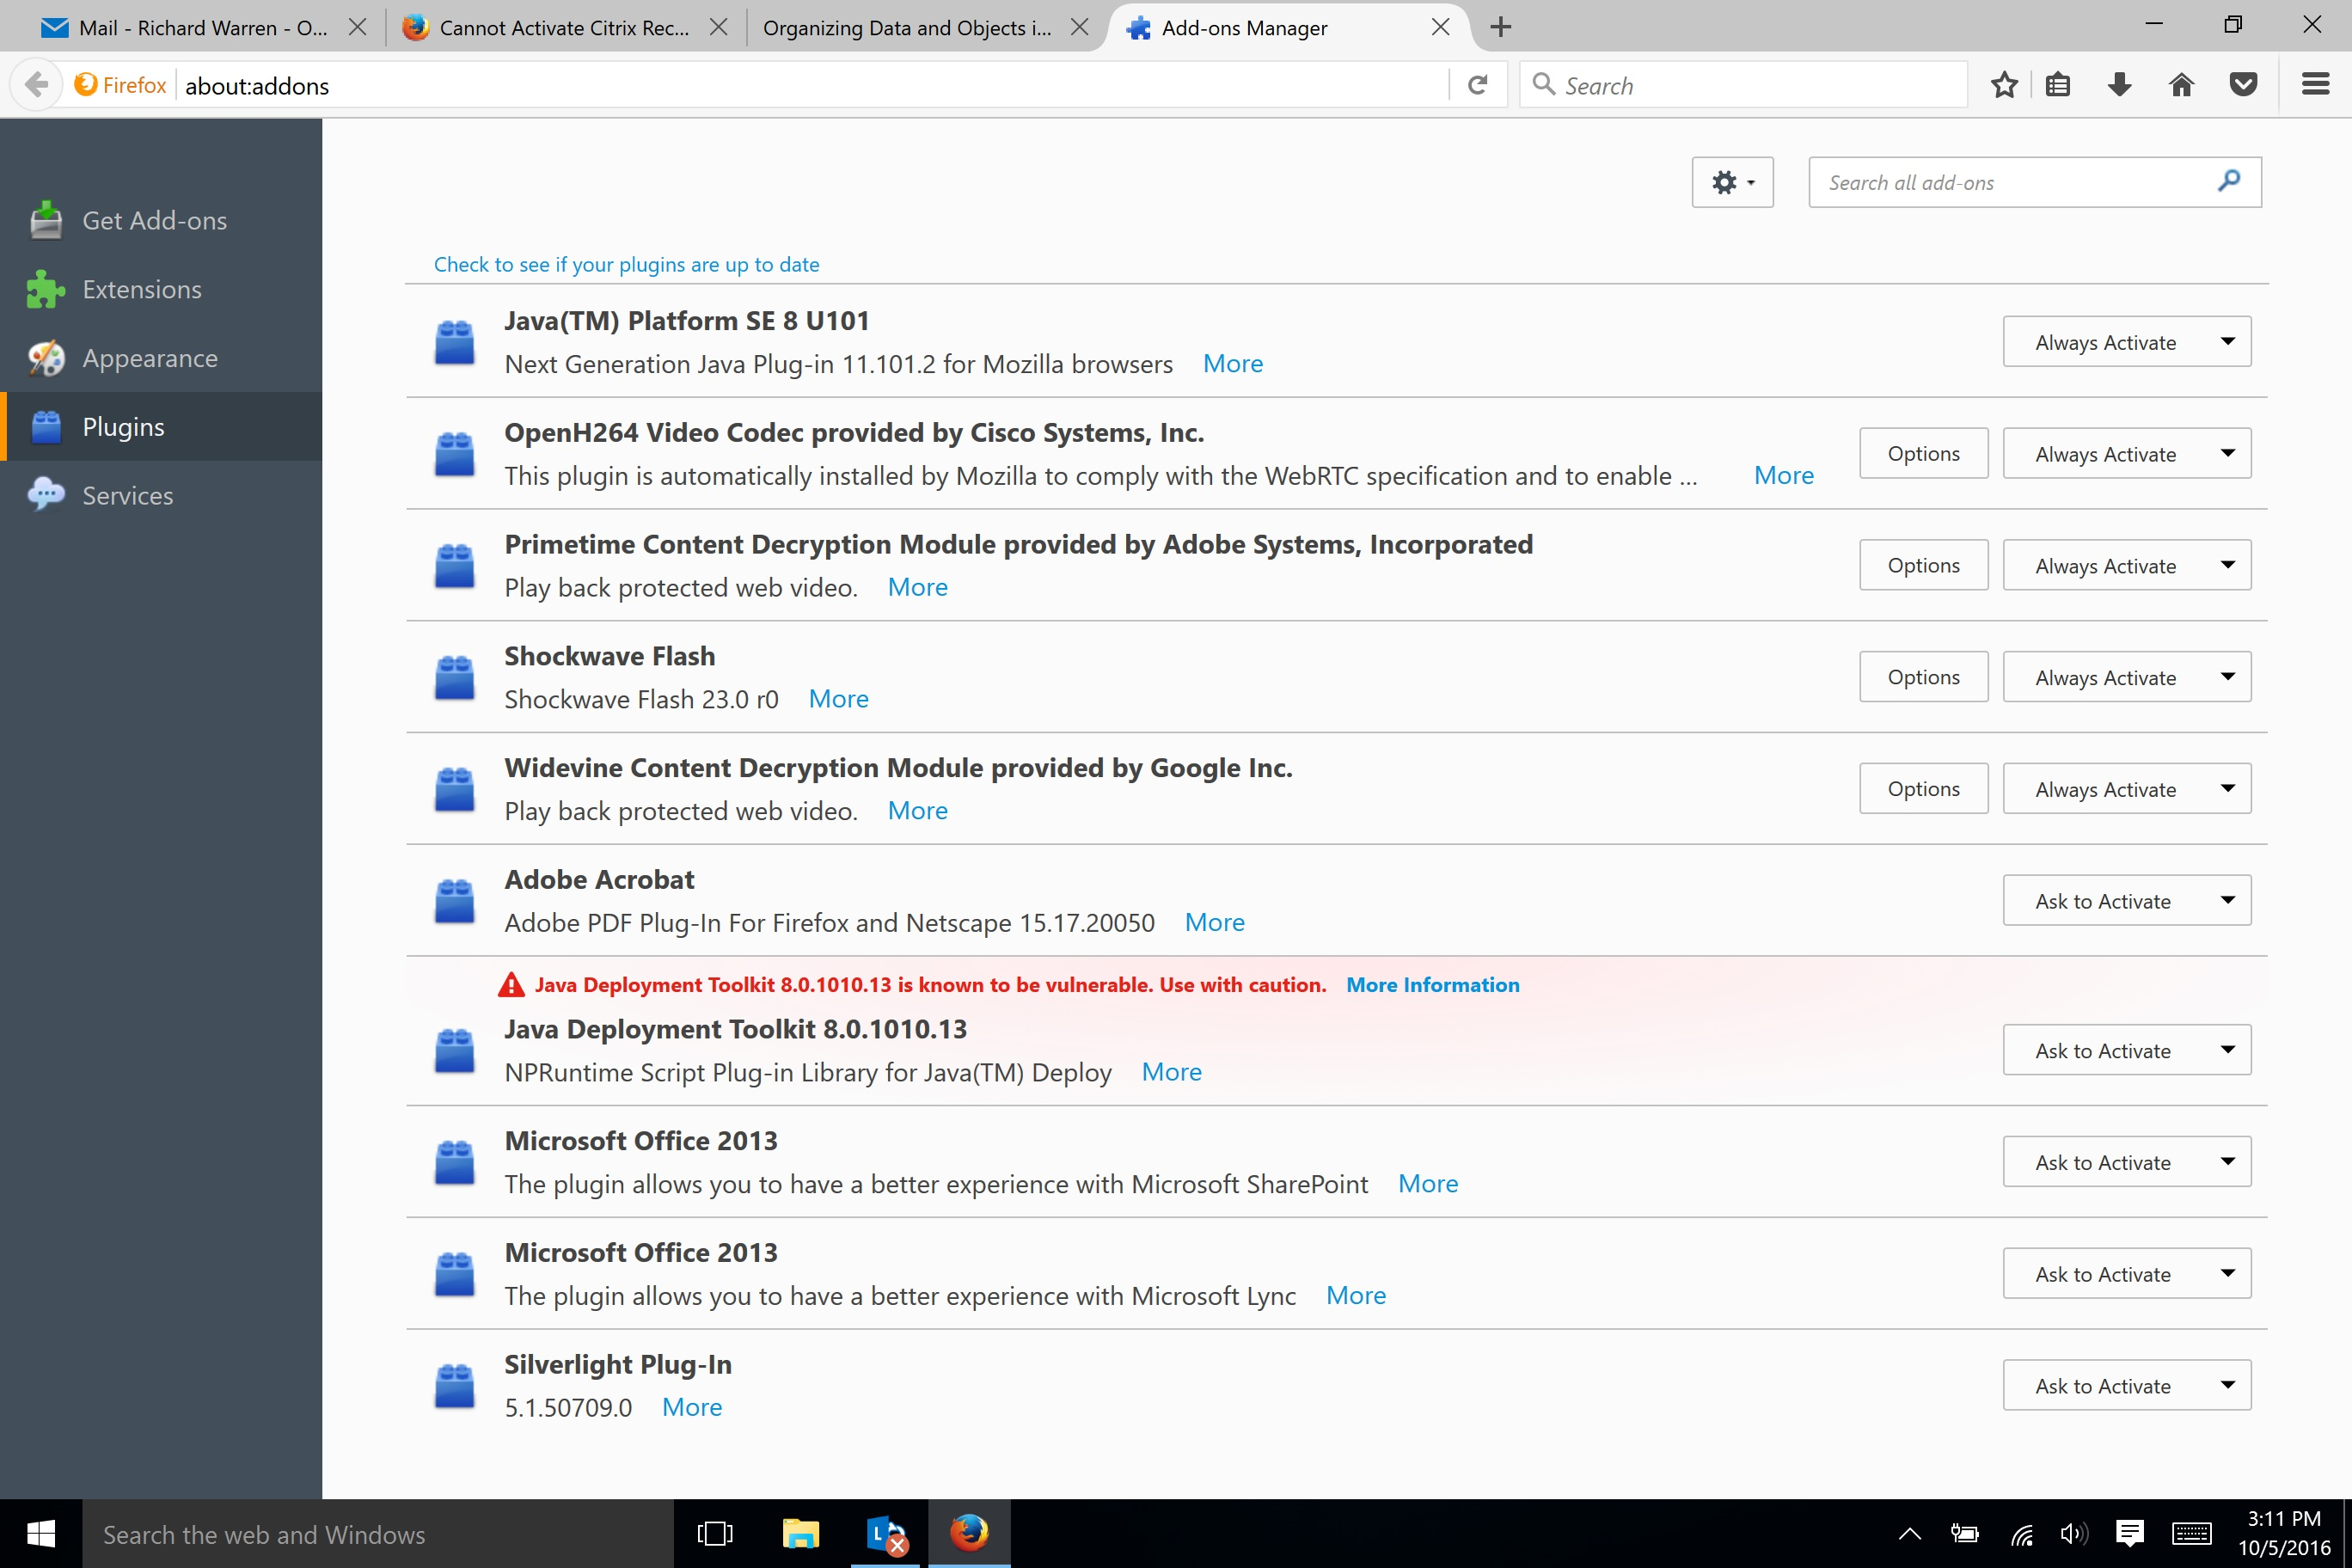Reload the current page

pos(1478,85)
